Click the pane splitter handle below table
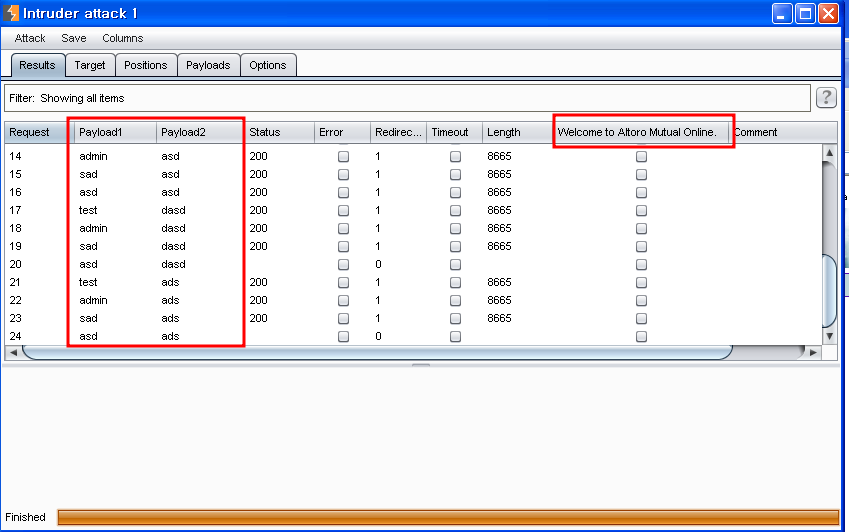The width and height of the screenshot is (849, 532). 421,365
